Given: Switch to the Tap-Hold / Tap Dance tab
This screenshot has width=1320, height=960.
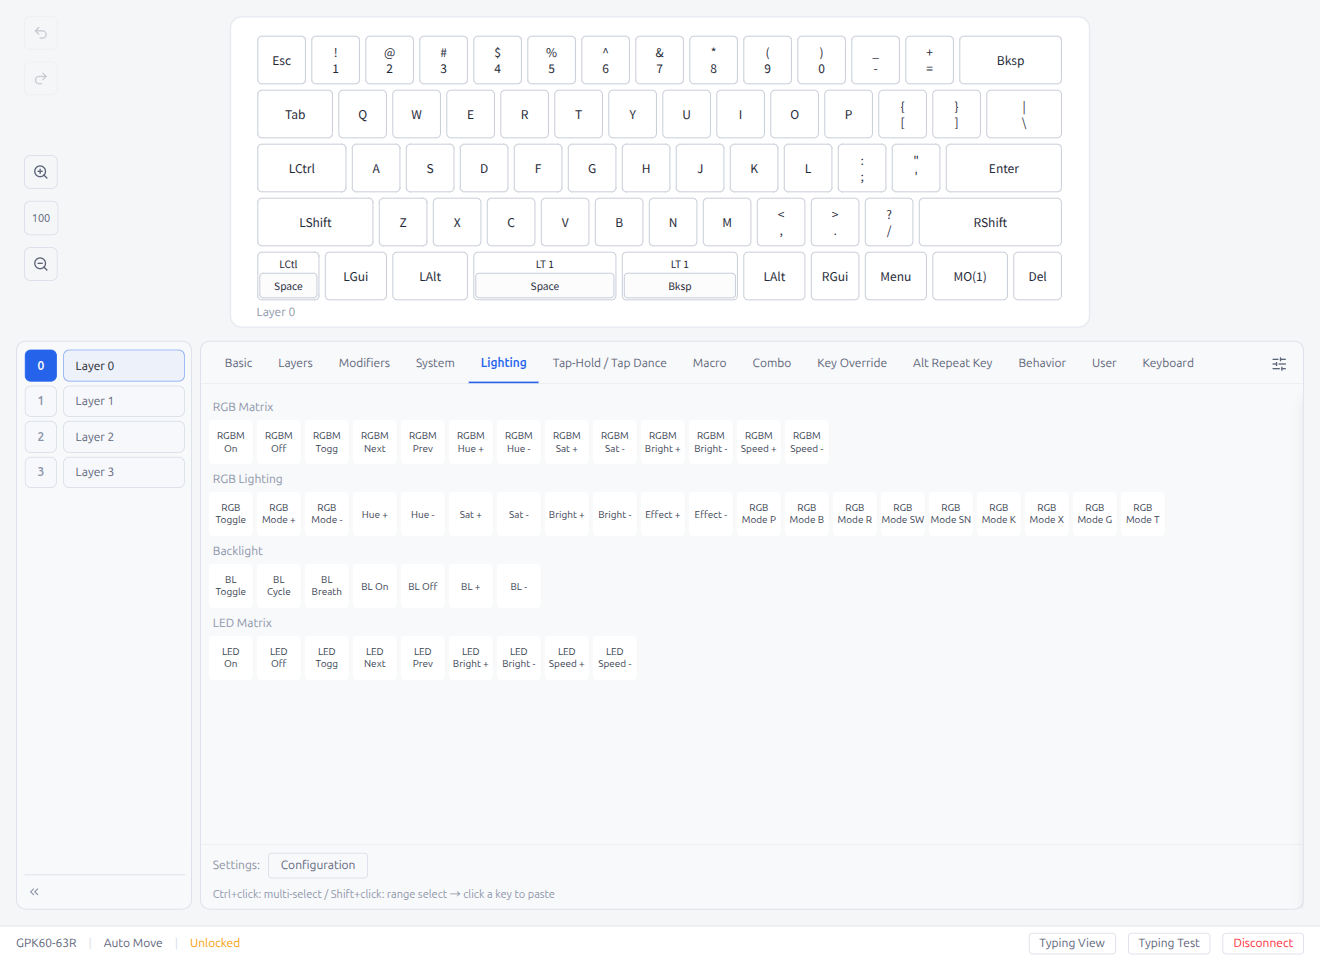Looking at the screenshot, I should (x=610, y=363).
